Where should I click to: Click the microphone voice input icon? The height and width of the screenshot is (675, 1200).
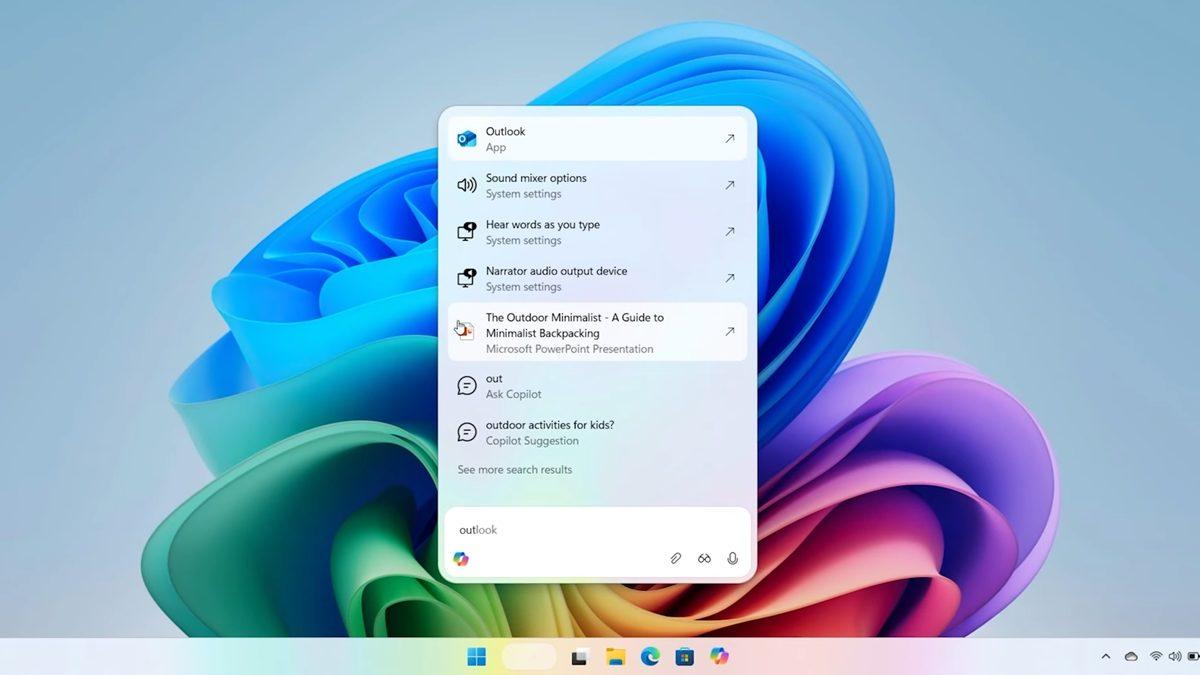(x=733, y=559)
